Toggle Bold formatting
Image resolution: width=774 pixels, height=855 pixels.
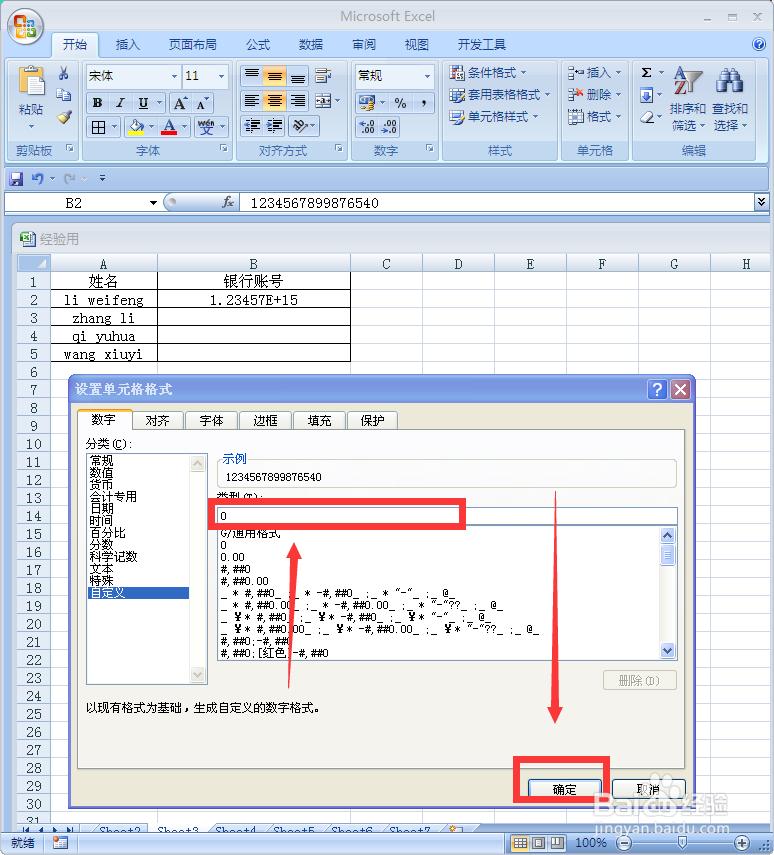tap(98, 103)
